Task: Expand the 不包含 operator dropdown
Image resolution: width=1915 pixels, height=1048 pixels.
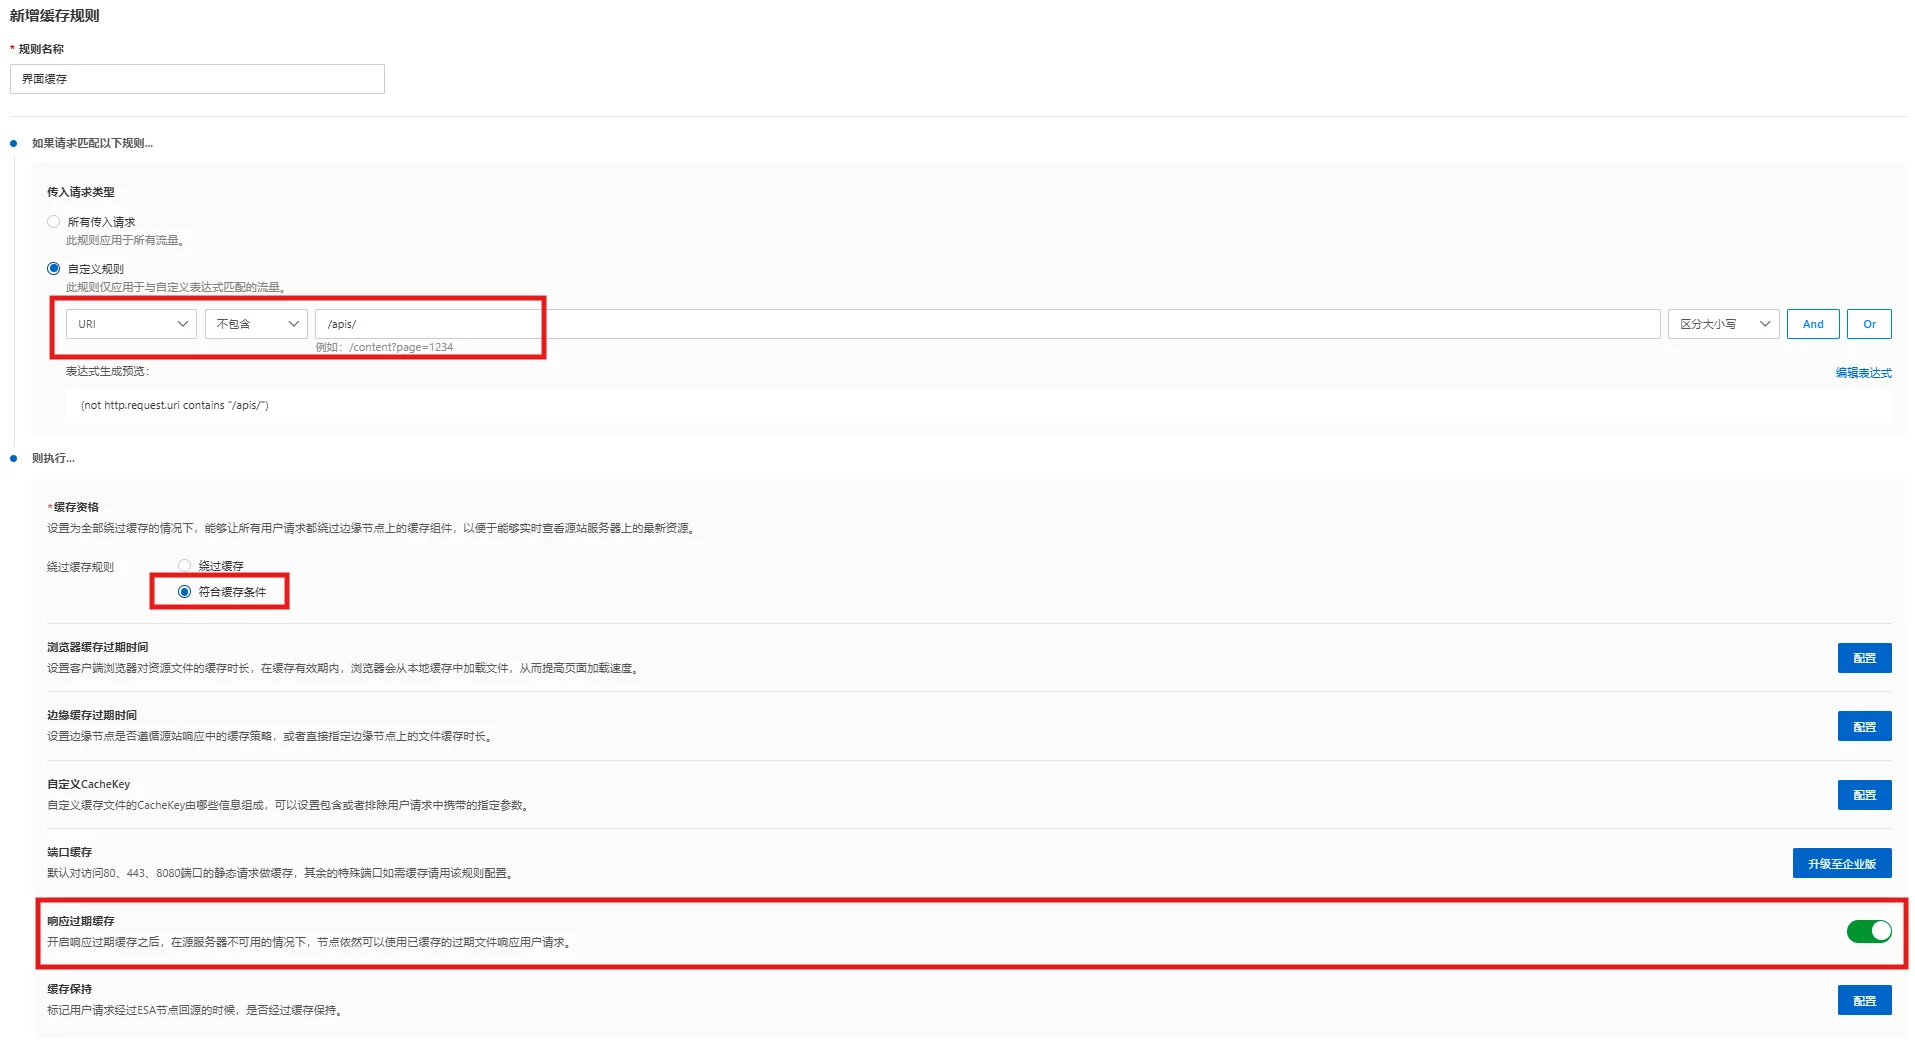Action: click(256, 324)
